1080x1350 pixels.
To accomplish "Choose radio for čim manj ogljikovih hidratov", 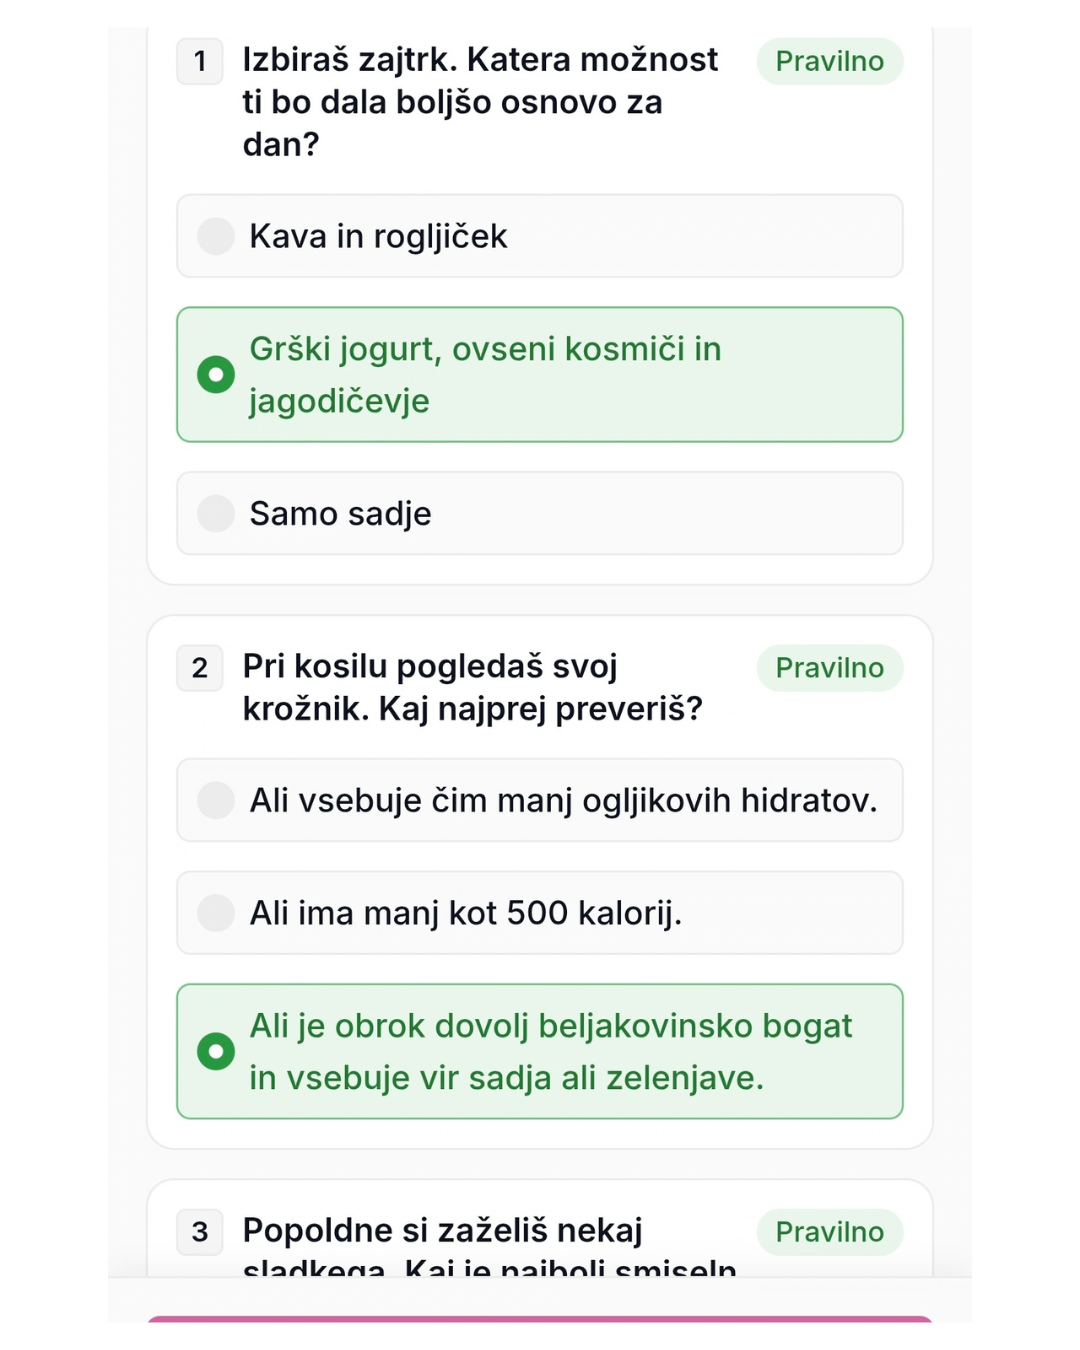I will coord(216,801).
